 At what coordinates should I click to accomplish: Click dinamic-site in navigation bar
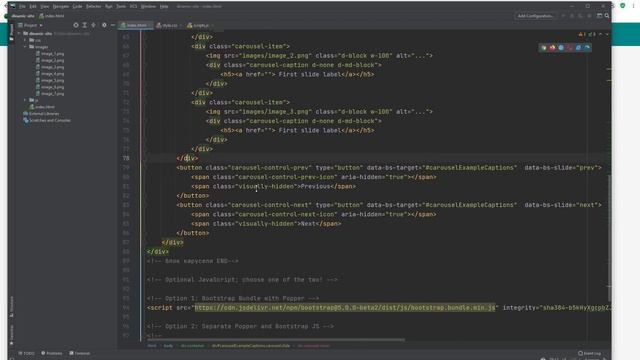pyautogui.click(x=23, y=16)
